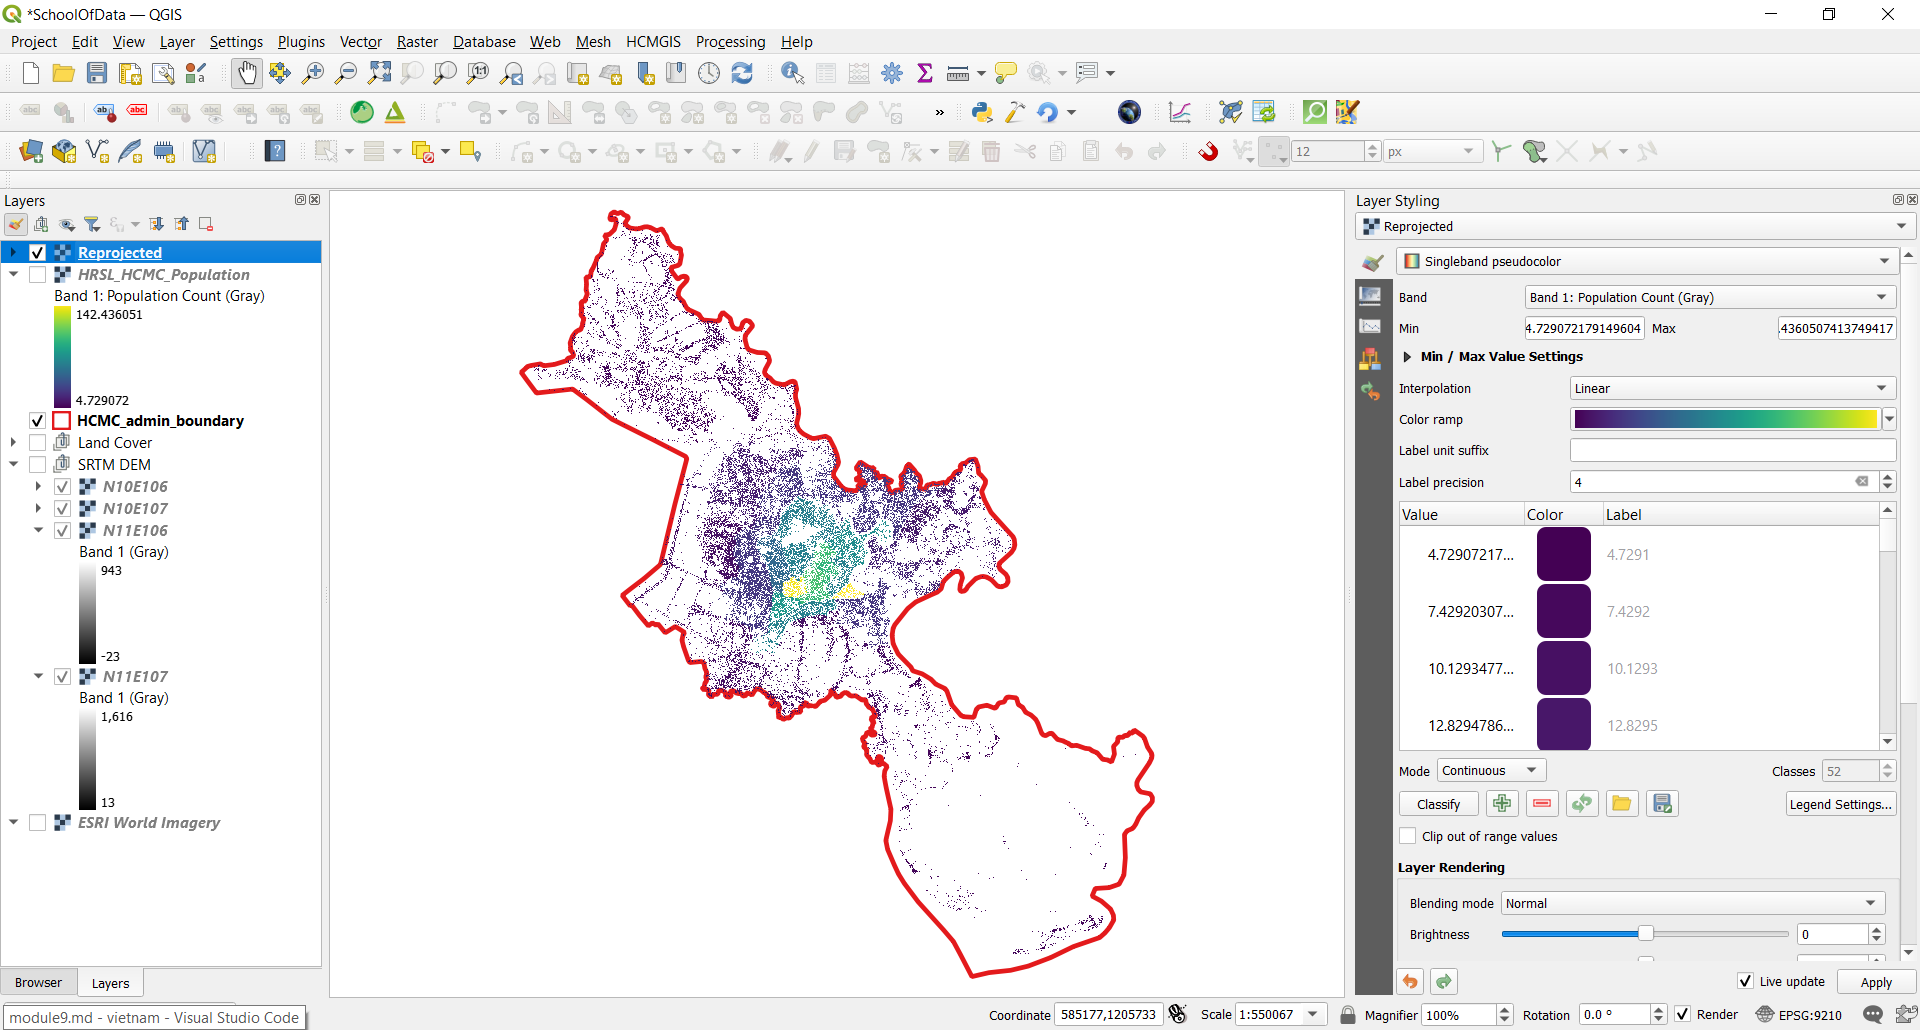Check the SRTM DEM group visibility
This screenshot has width=1920, height=1030.
[38, 464]
